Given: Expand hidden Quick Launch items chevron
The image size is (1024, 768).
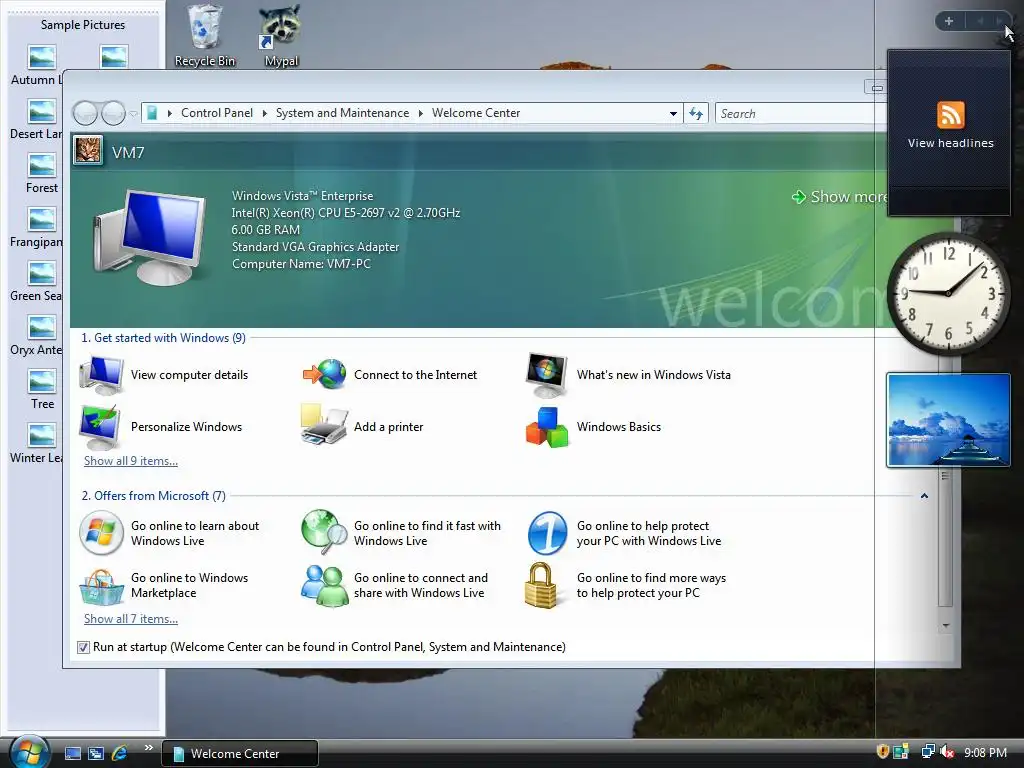Looking at the screenshot, I should pos(148,748).
